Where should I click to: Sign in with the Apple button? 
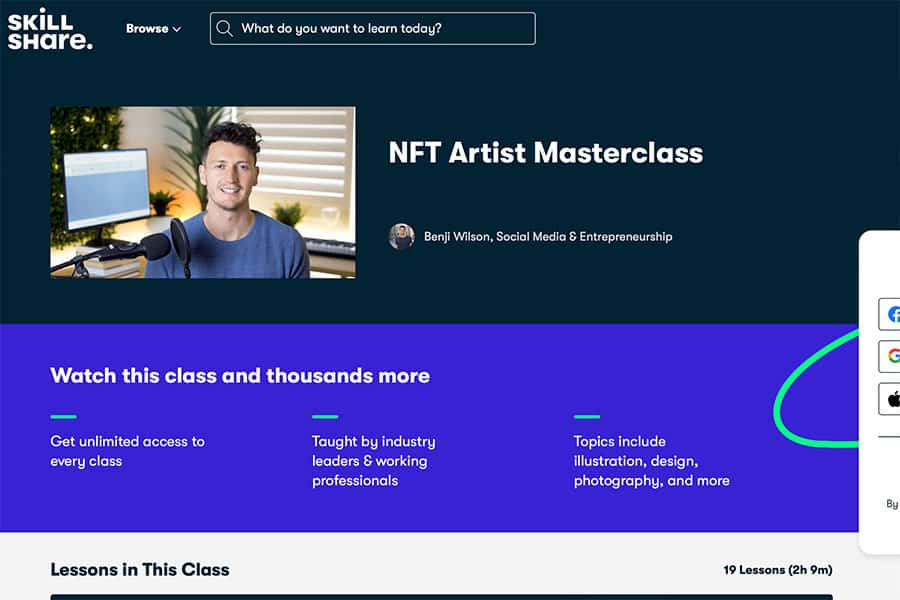tap(890, 398)
